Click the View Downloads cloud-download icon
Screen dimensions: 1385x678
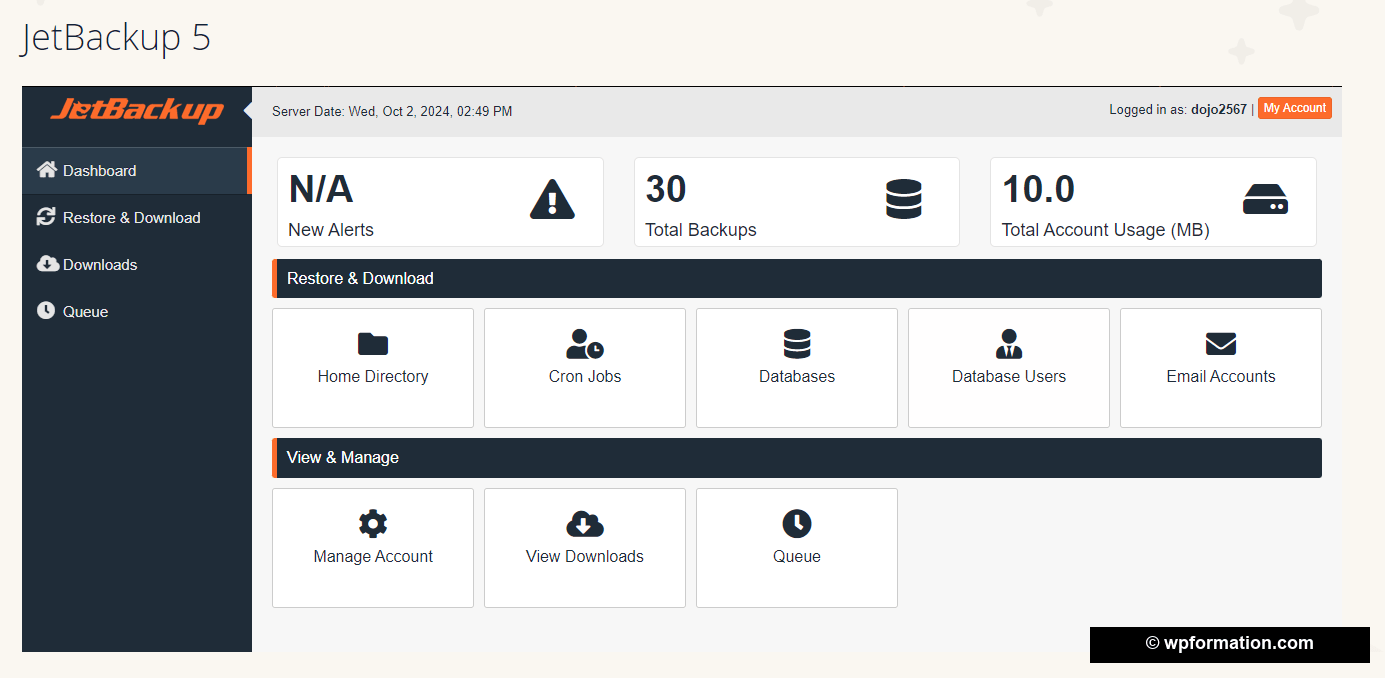(585, 524)
